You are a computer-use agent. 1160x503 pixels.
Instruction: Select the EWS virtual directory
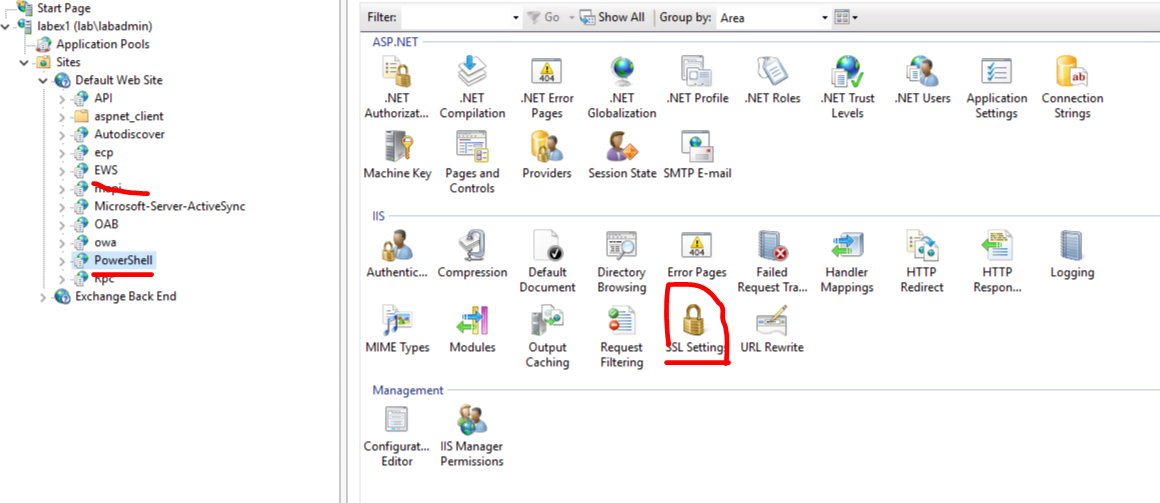coord(106,170)
